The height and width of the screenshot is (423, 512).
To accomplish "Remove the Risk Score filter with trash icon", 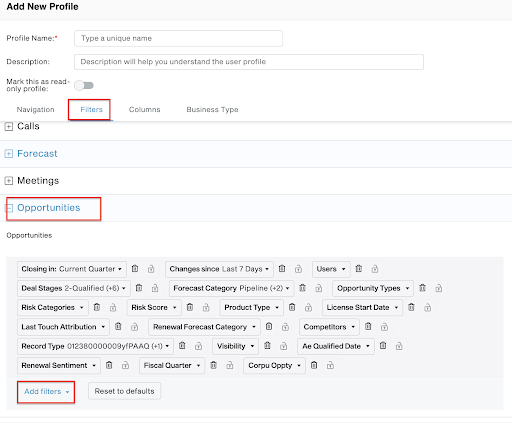I will click(190, 307).
